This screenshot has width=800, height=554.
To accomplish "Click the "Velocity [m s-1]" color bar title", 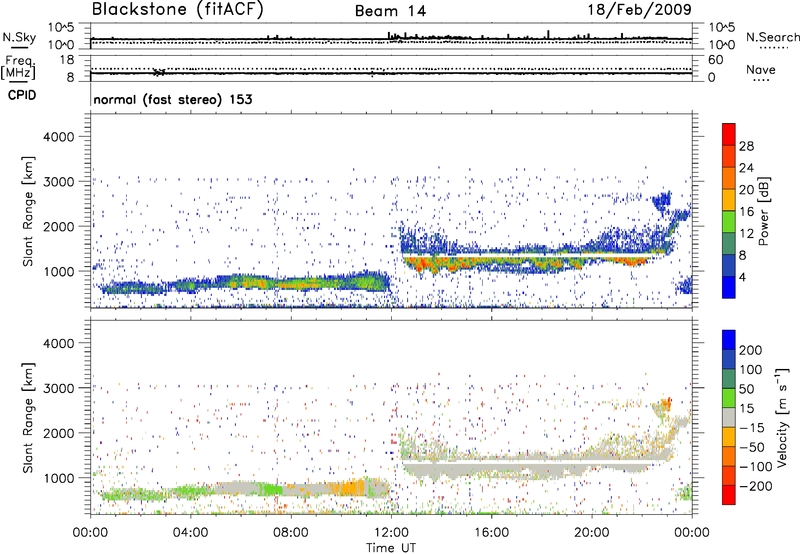I will click(783, 417).
